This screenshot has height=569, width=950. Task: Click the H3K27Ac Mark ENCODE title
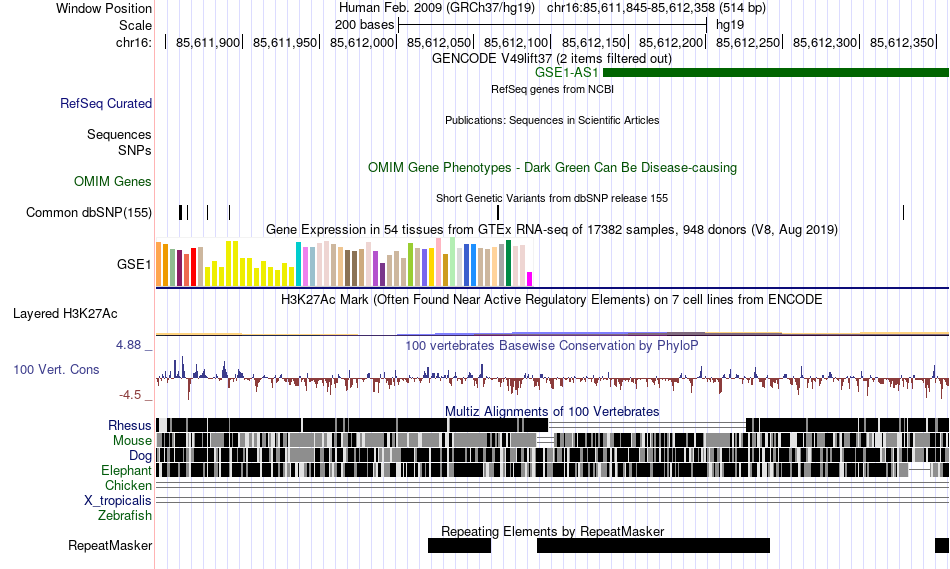coord(552,299)
